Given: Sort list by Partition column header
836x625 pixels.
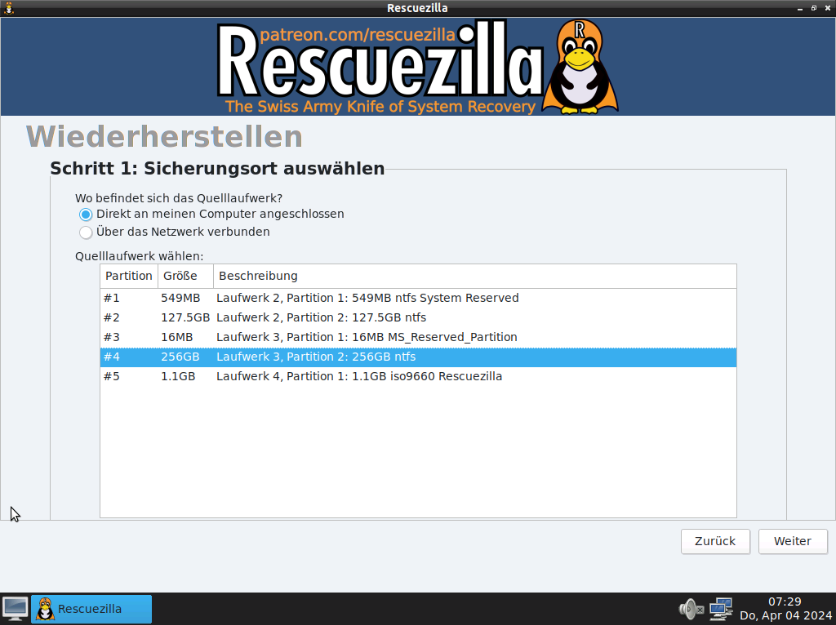Looking at the screenshot, I should (128, 276).
